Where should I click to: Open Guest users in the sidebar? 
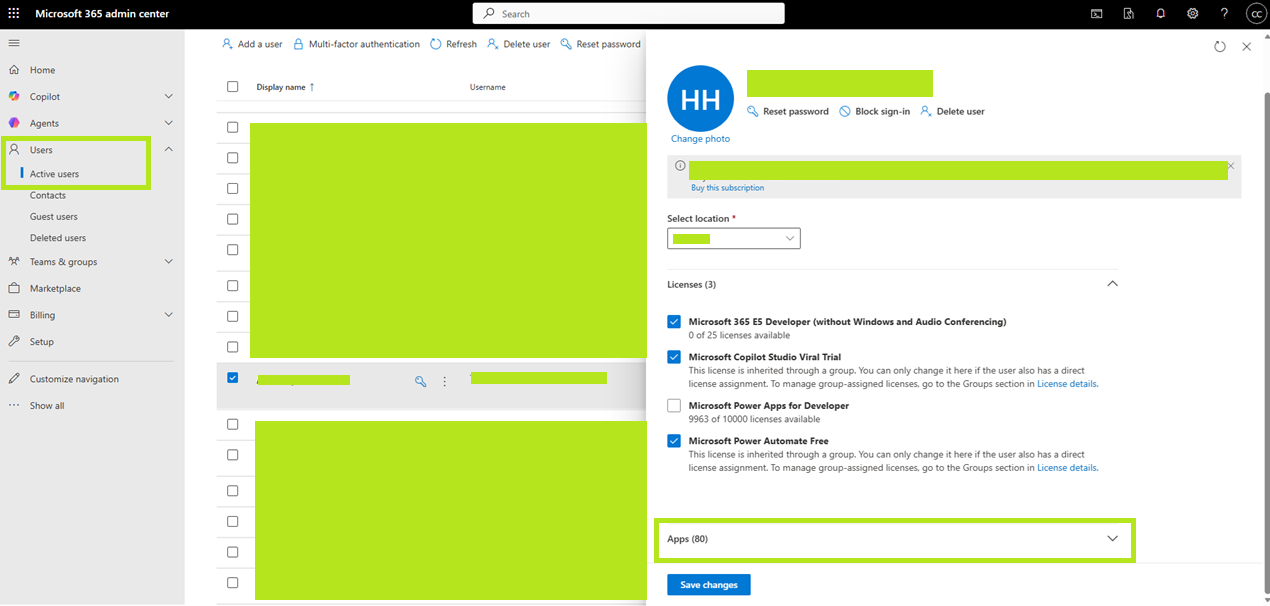pyautogui.click(x=54, y=217)
